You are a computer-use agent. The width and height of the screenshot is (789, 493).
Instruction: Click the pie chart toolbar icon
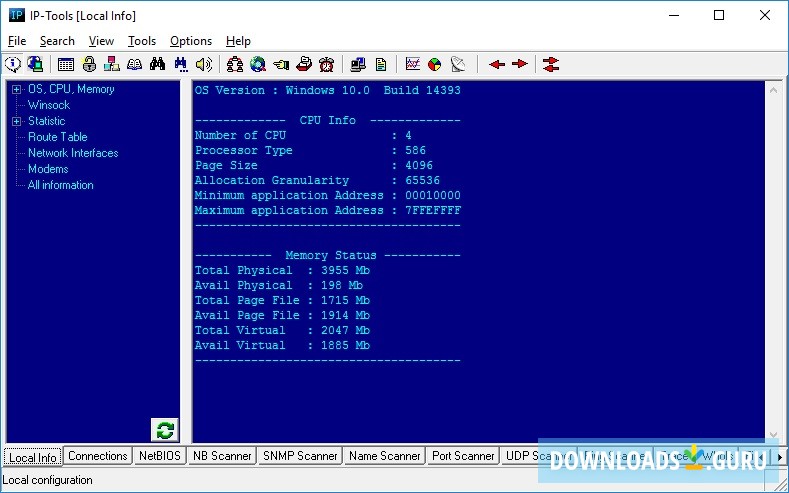click(x=435, y=64)
